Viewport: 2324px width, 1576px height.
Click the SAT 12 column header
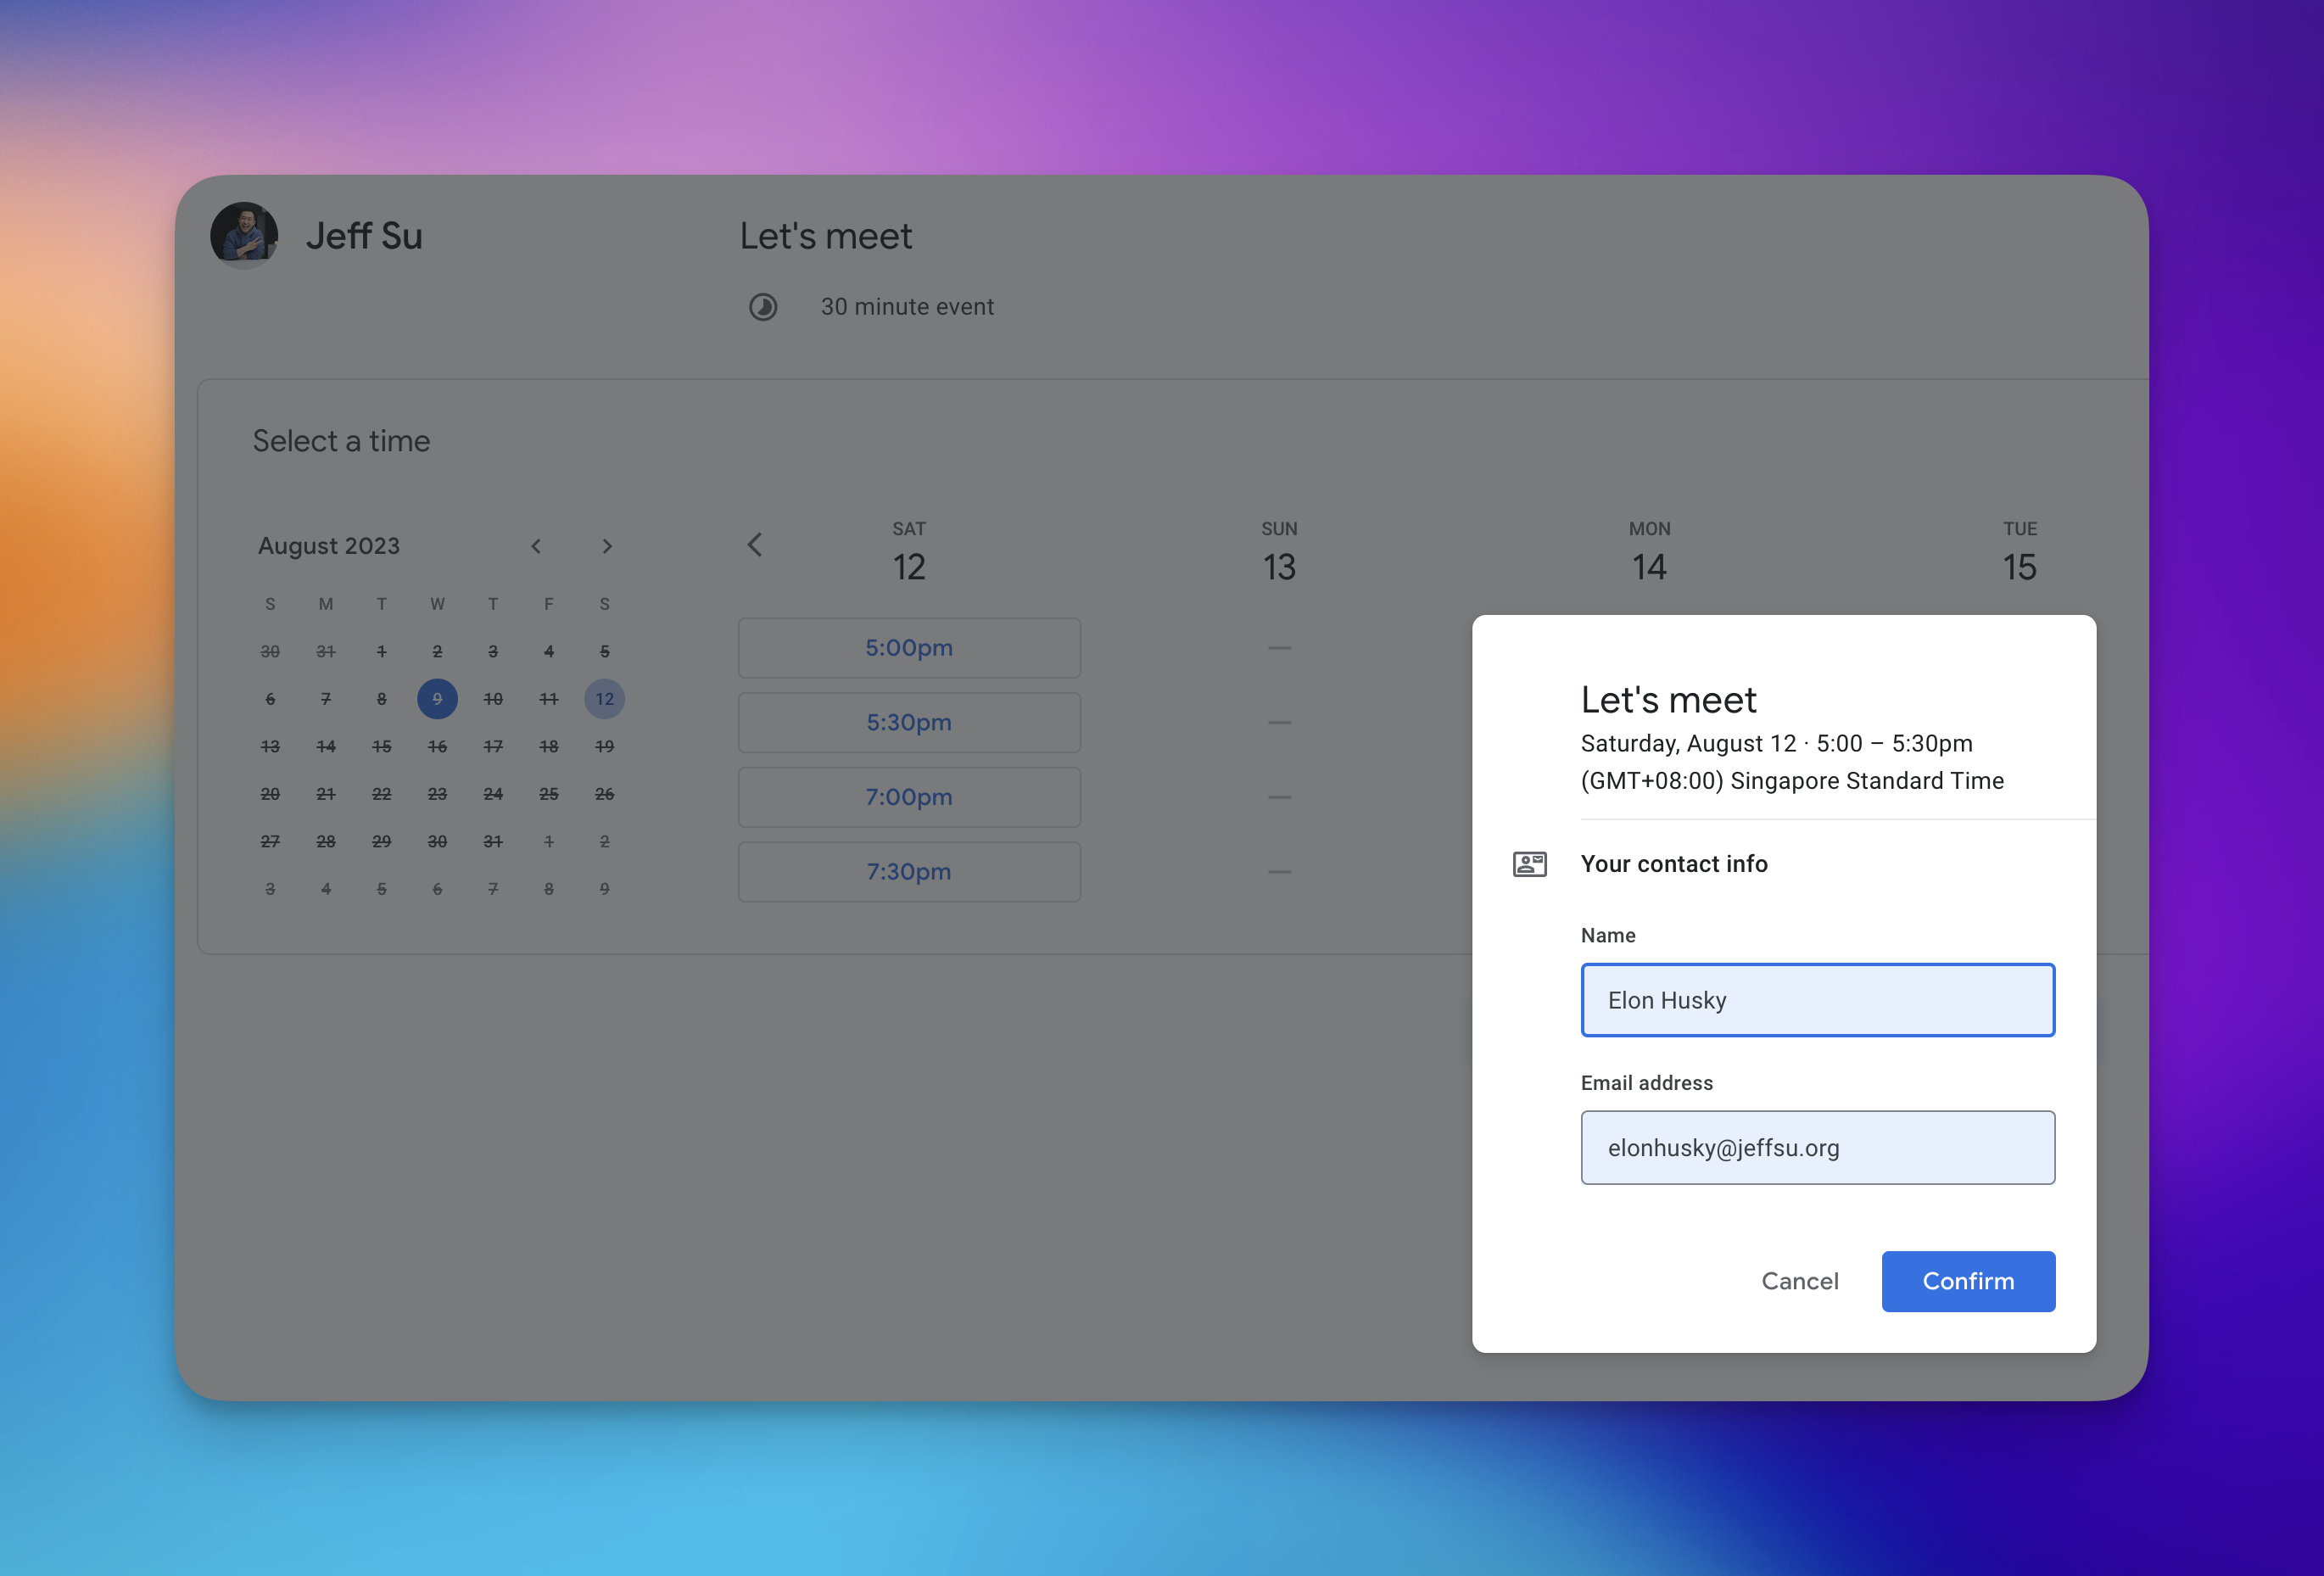(x=909, y=552)
